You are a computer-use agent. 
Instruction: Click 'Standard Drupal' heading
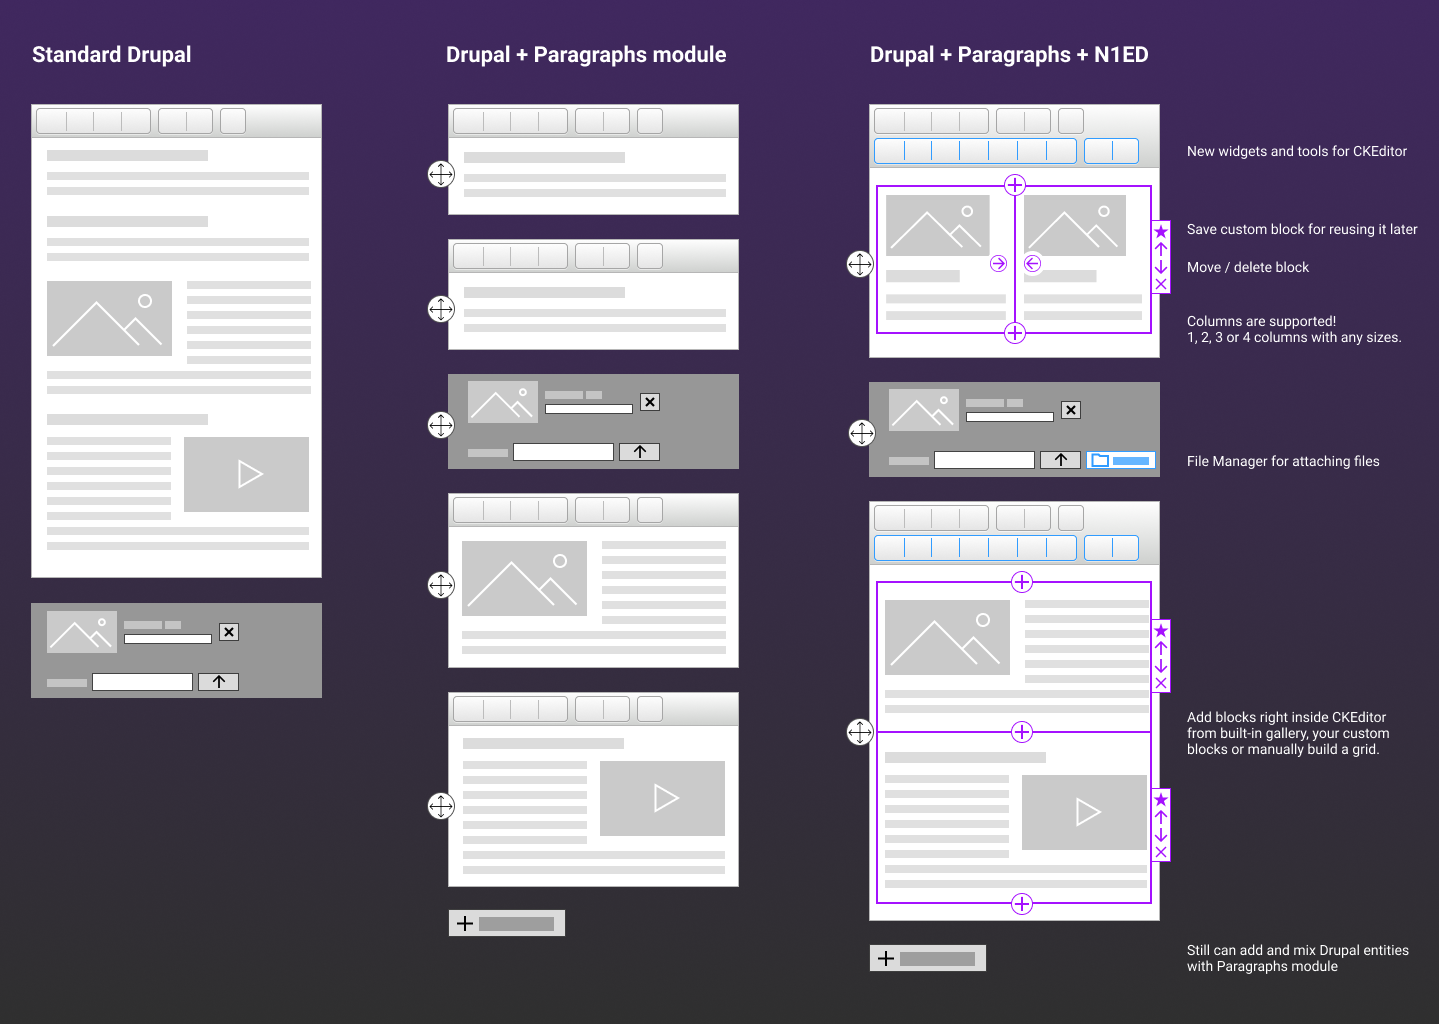[112, 55]
